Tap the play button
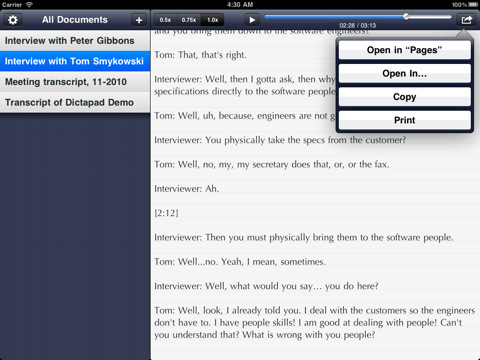 [252, 20]
